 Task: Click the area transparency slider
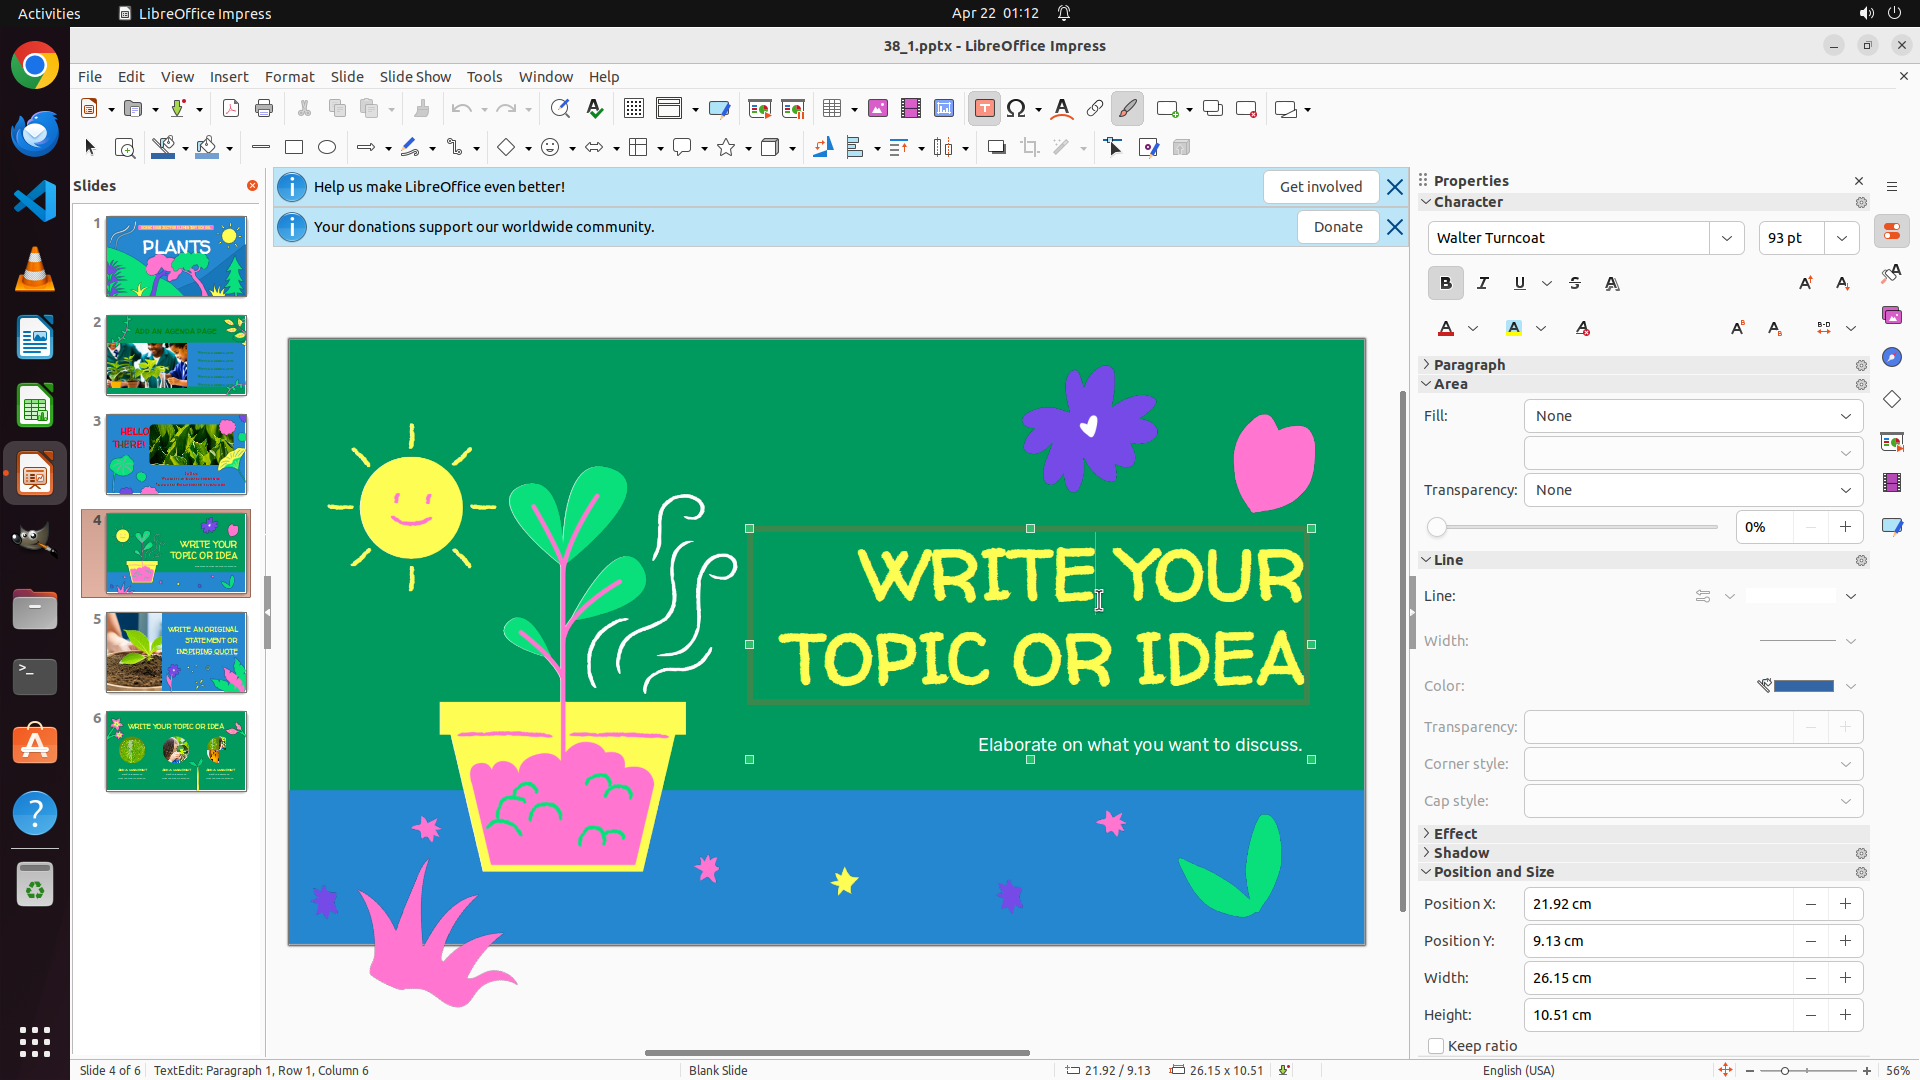[x=1575, y=527]
